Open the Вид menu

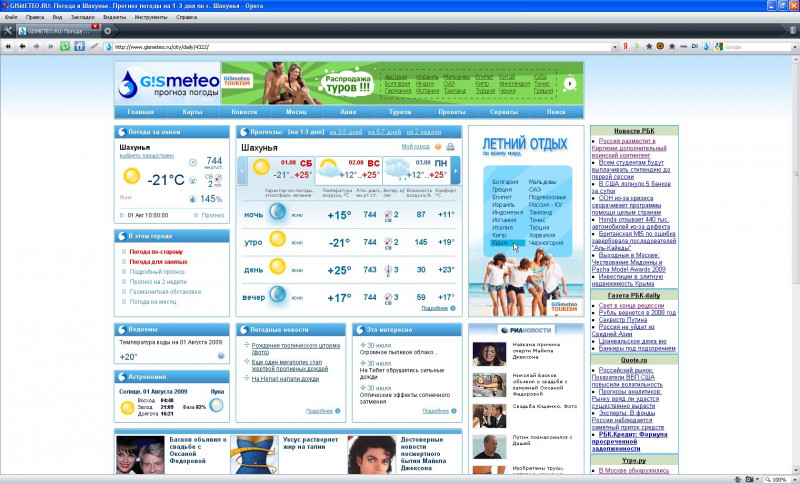click(x=57, y=17)
